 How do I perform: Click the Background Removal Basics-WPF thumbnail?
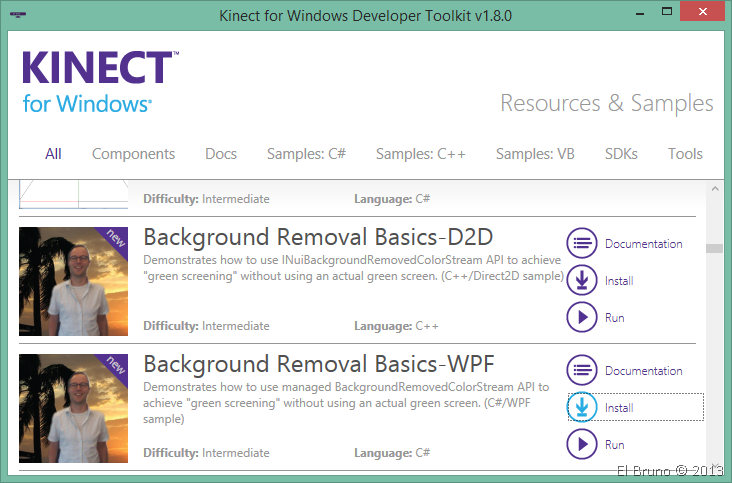(x=73, y=408)
